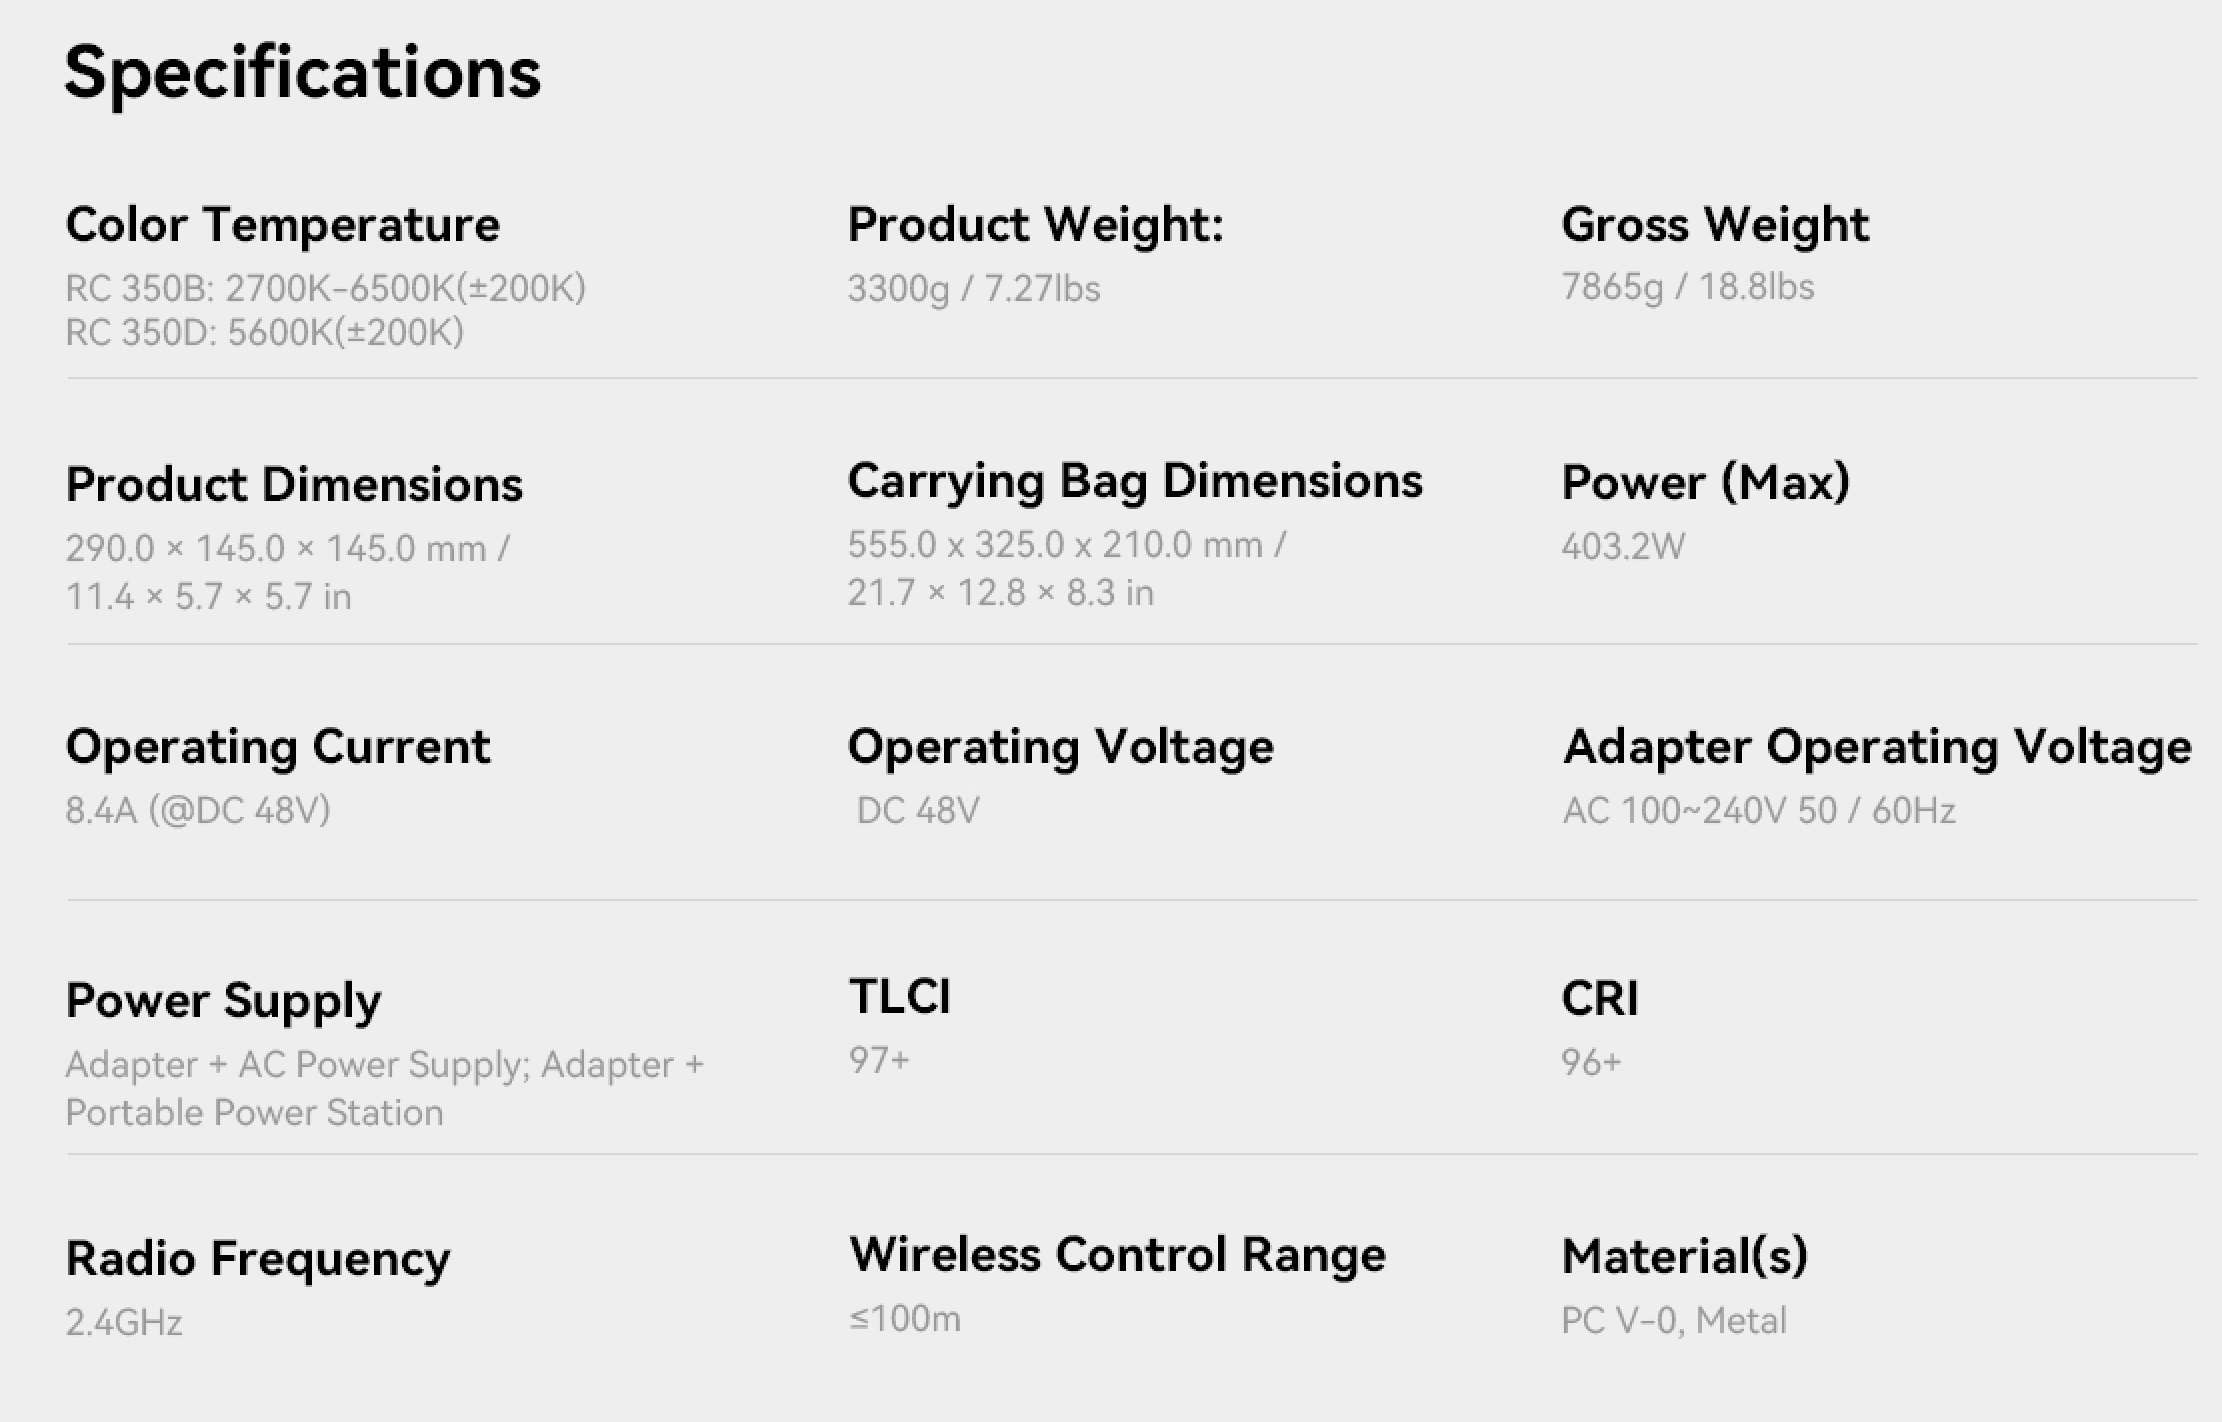Click the 2.4GHz radio frequency value
The height and width of the screenshot is (1422, 2222).
coord(124,1322)
